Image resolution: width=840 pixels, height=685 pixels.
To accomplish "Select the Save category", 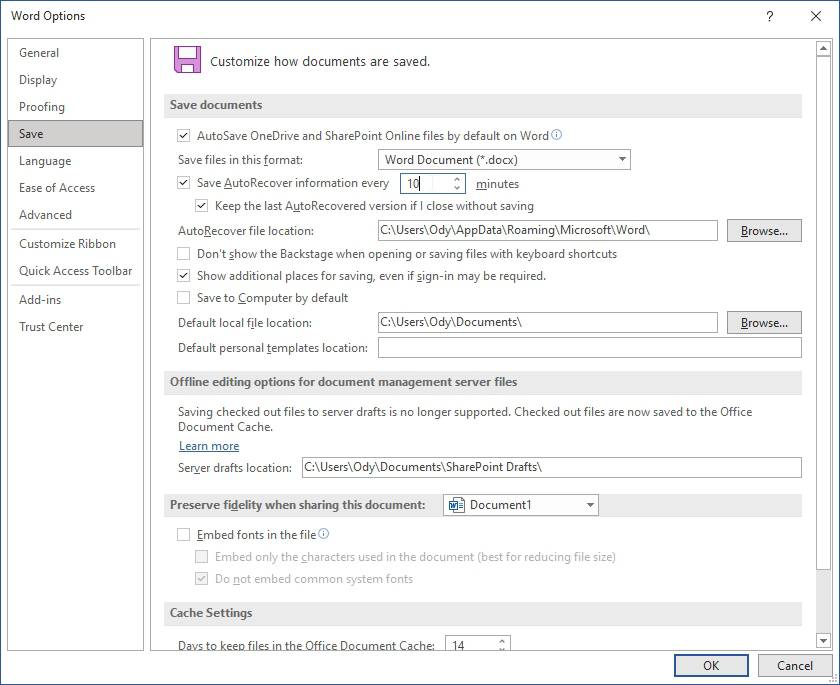I will point(76,133).
